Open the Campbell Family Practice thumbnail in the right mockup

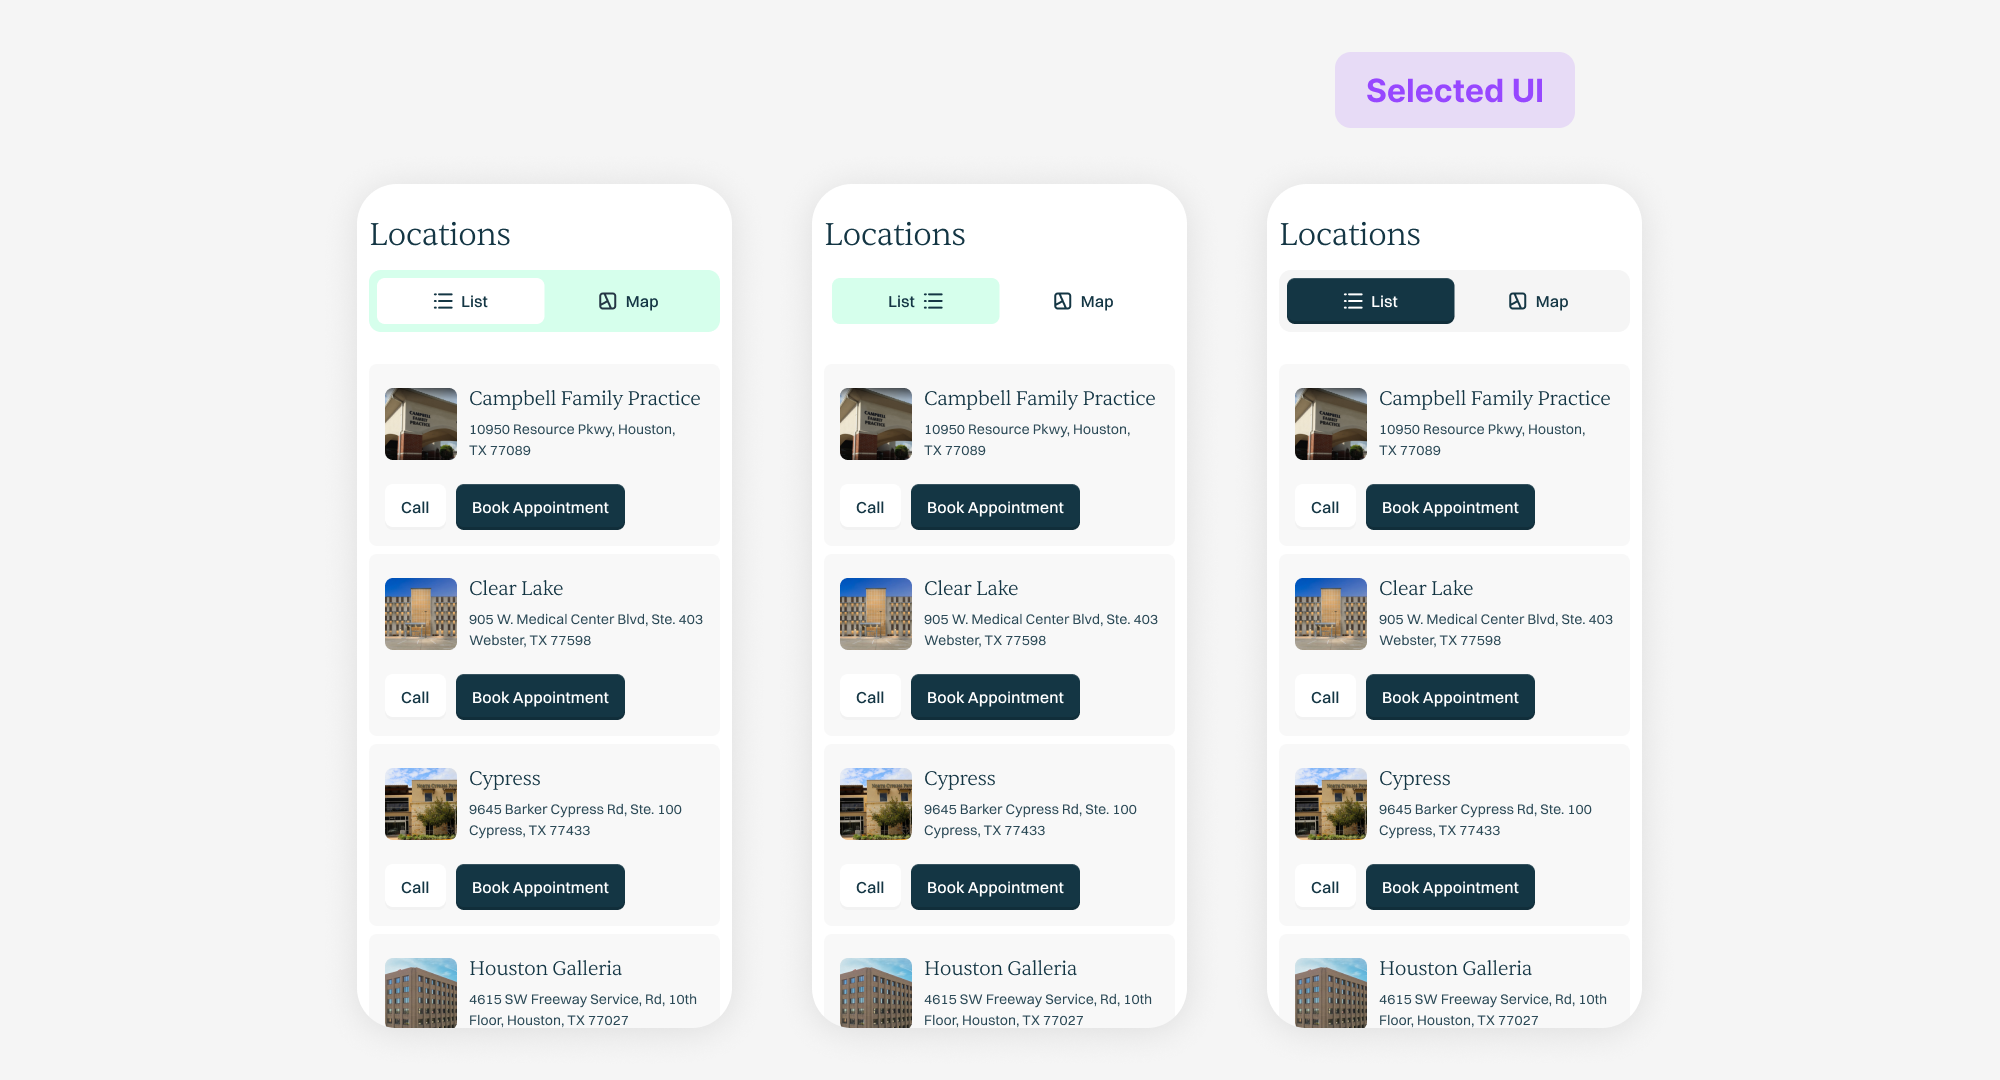click(1330, 424)
